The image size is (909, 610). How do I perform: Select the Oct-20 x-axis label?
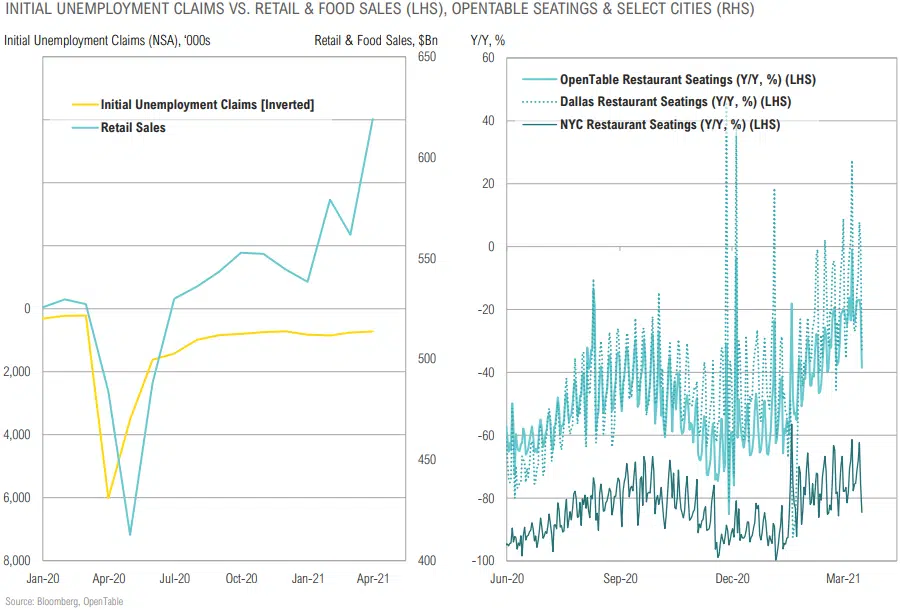[242, 579]
